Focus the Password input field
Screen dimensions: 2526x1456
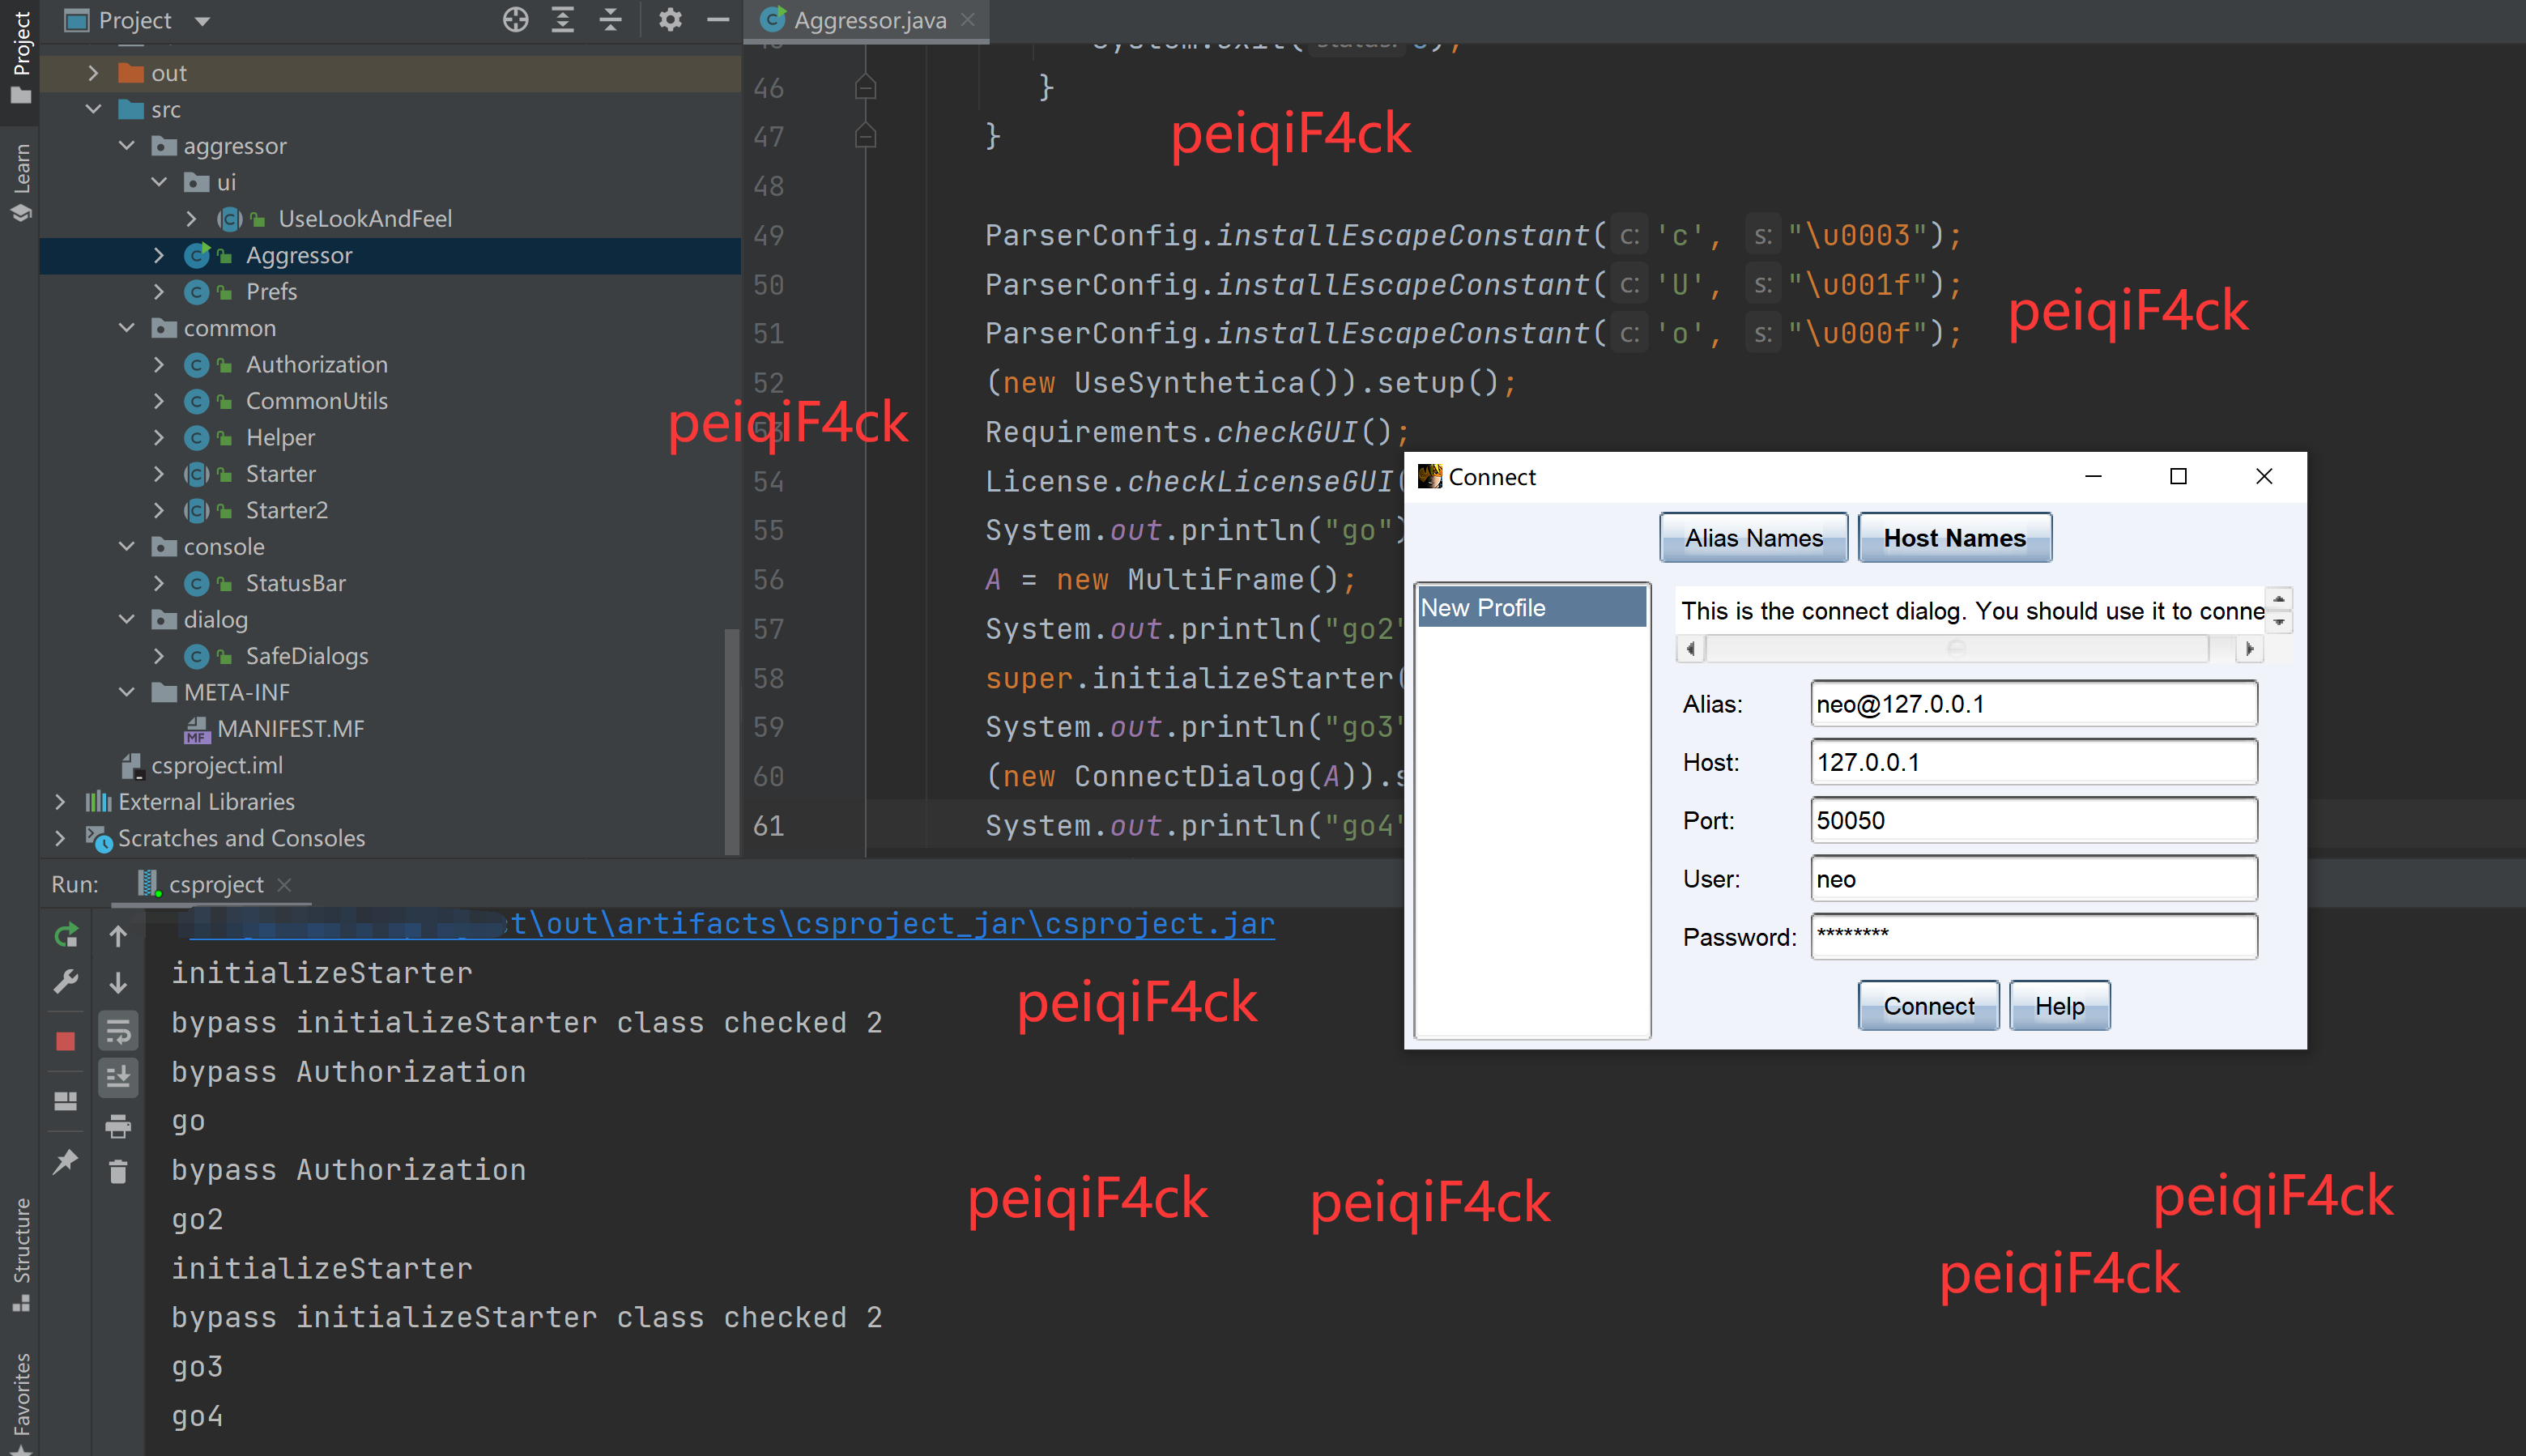pos(2034,937)
